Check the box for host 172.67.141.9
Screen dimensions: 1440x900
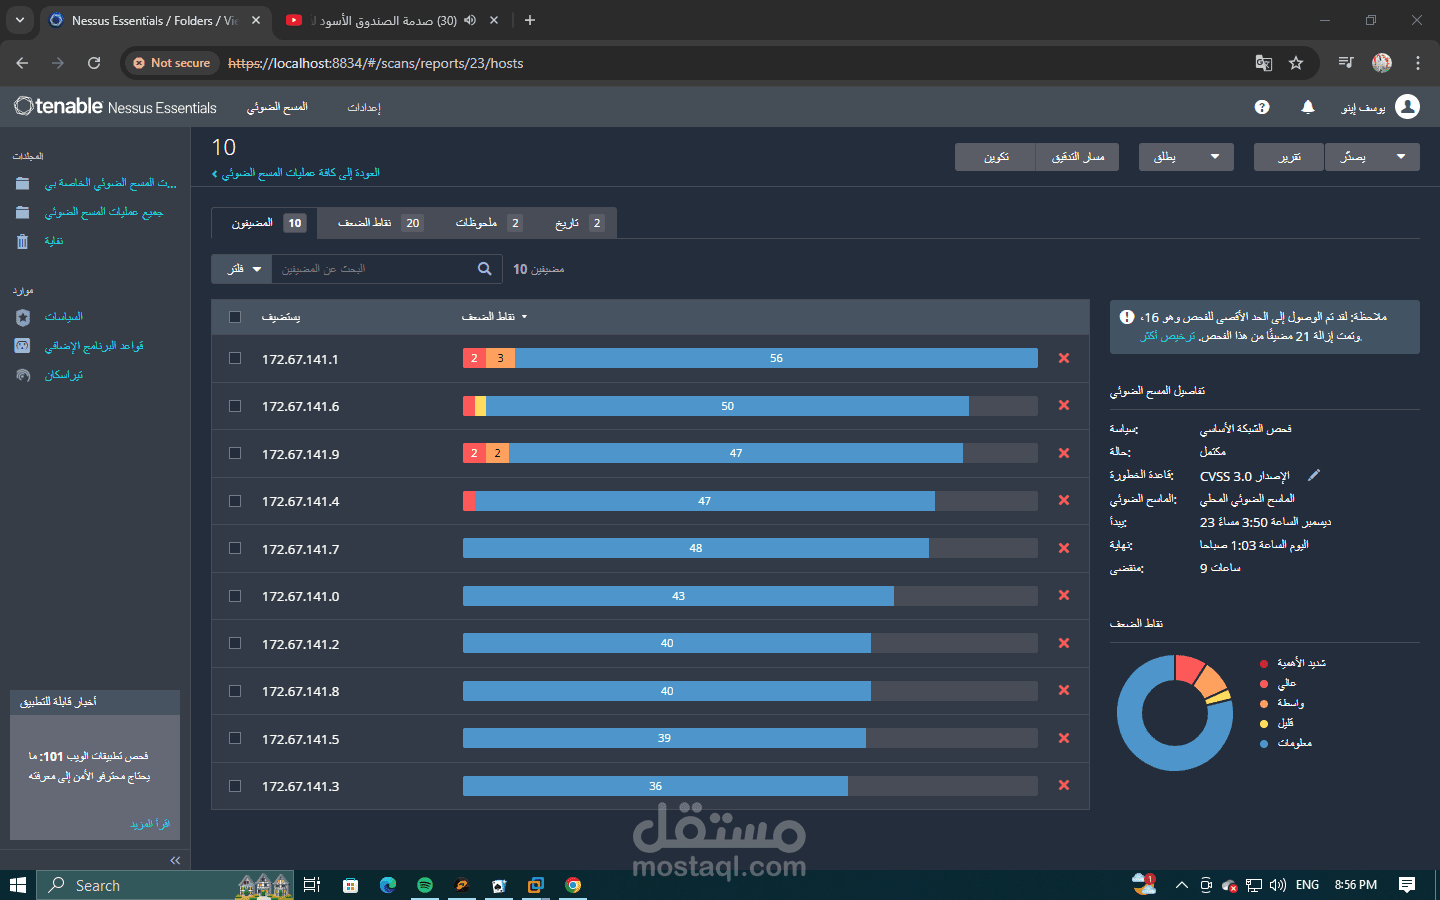tap(235, 453)
